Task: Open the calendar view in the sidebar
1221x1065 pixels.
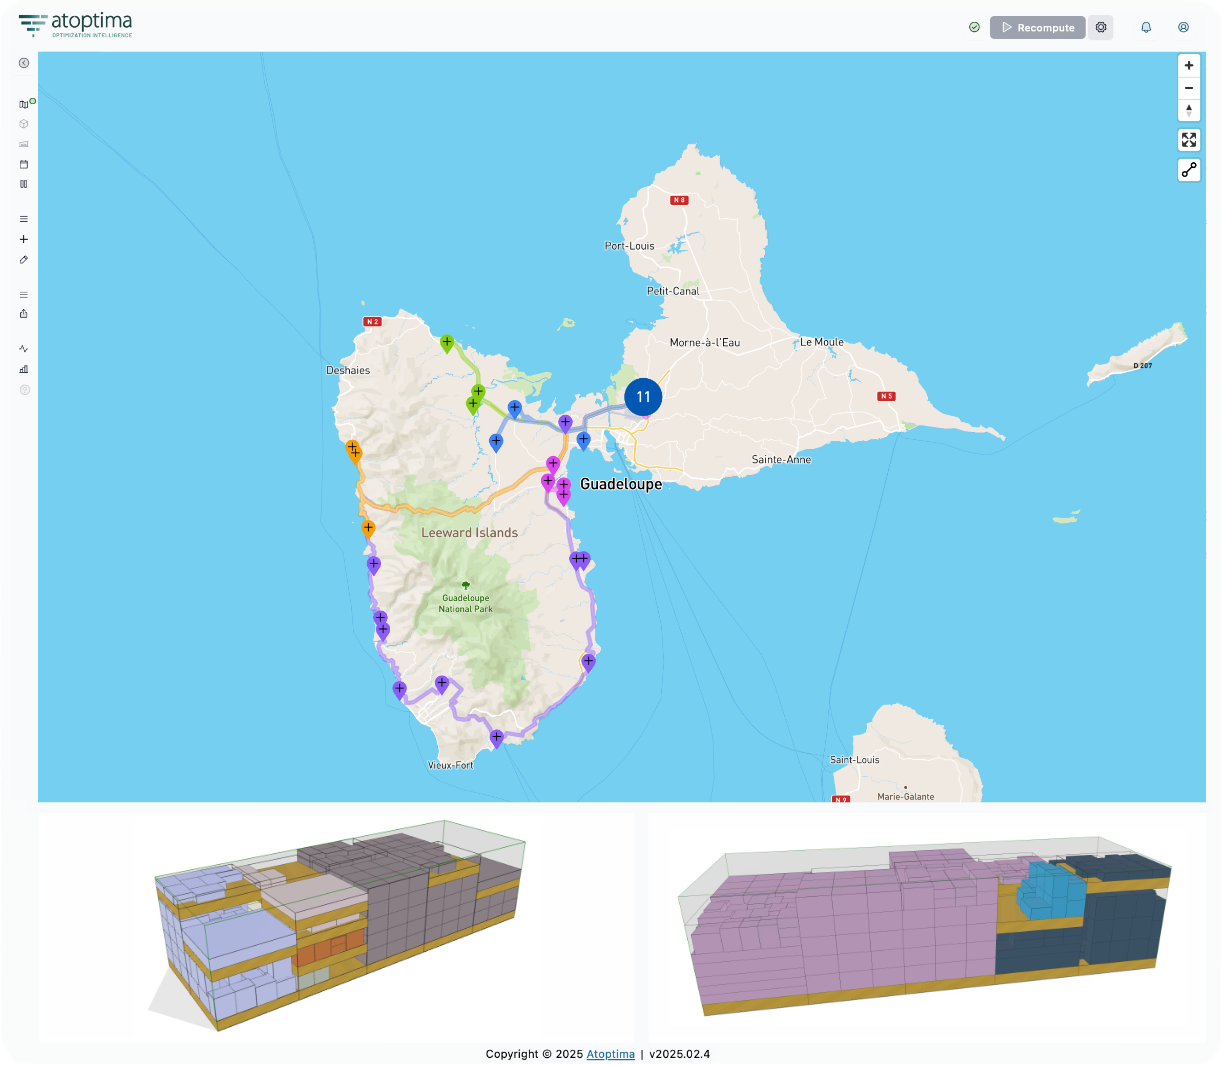Action: coord(24,164)
